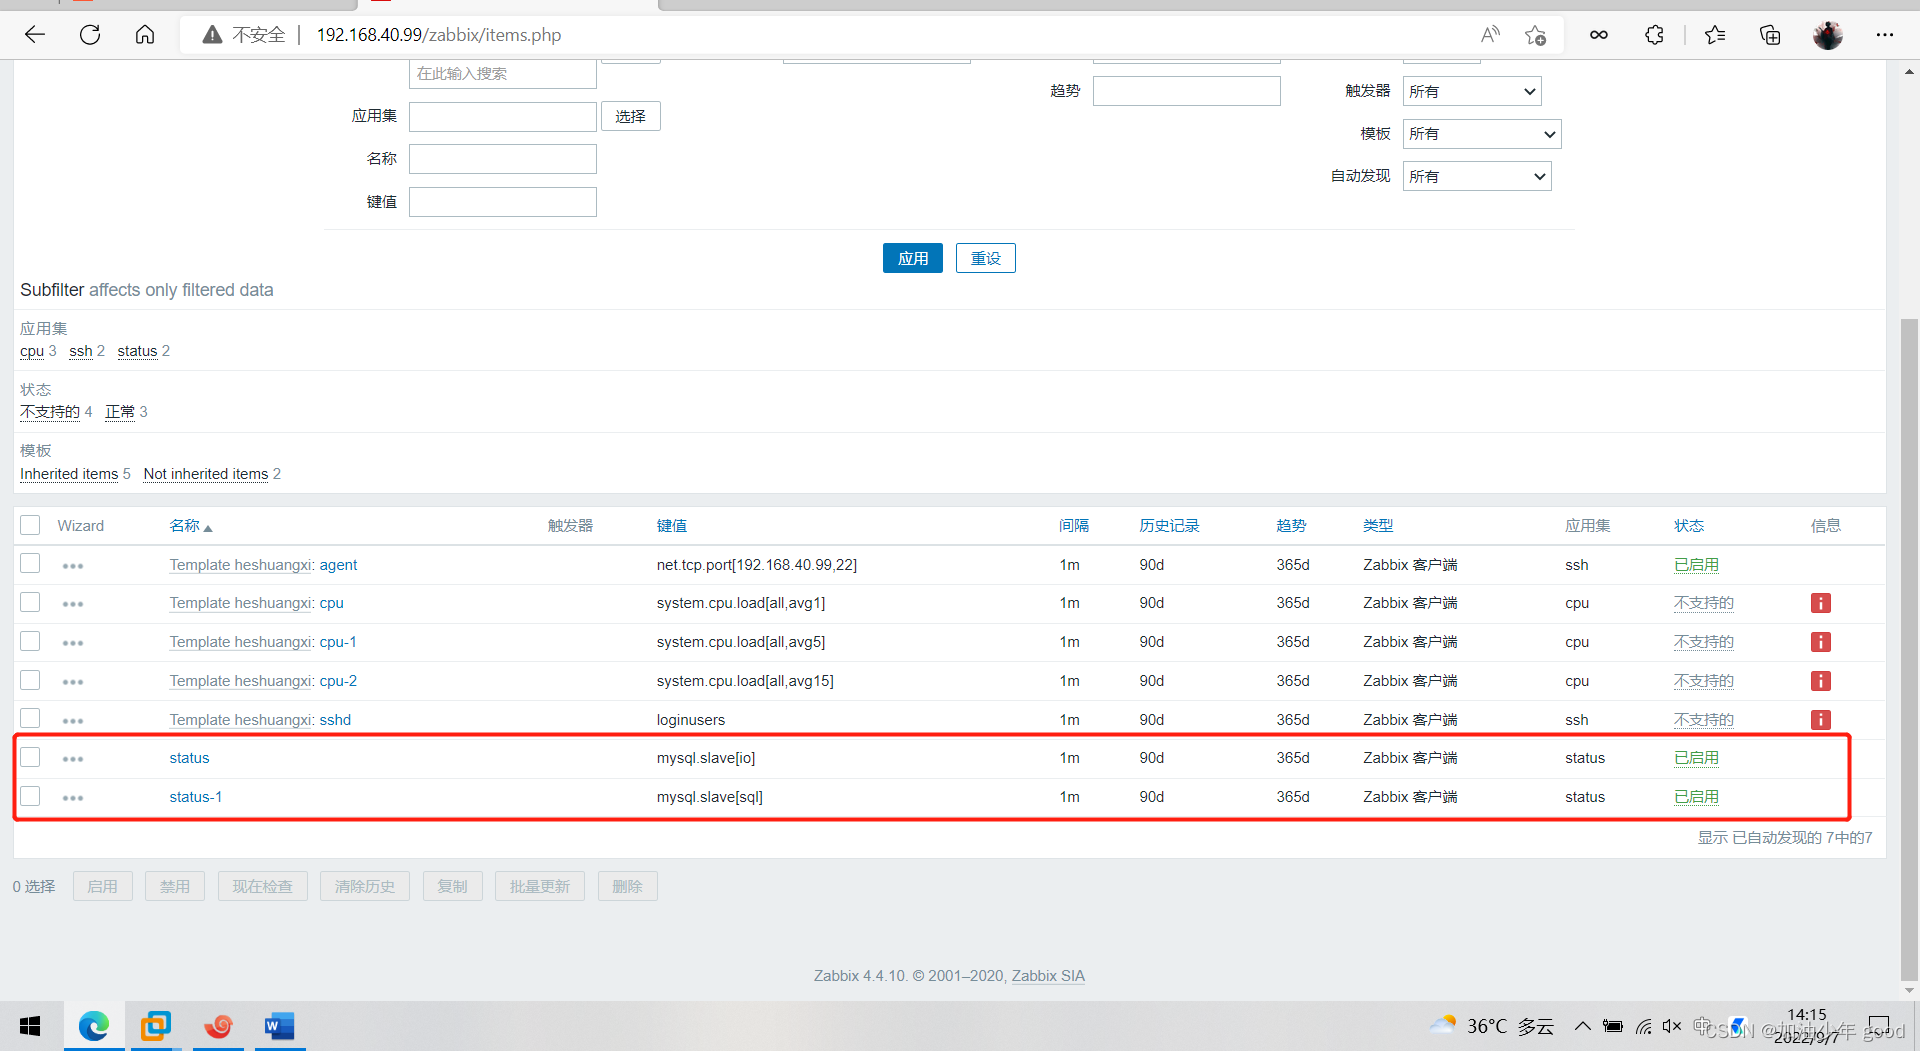Focus the 键值 filter input

(503, 202)
